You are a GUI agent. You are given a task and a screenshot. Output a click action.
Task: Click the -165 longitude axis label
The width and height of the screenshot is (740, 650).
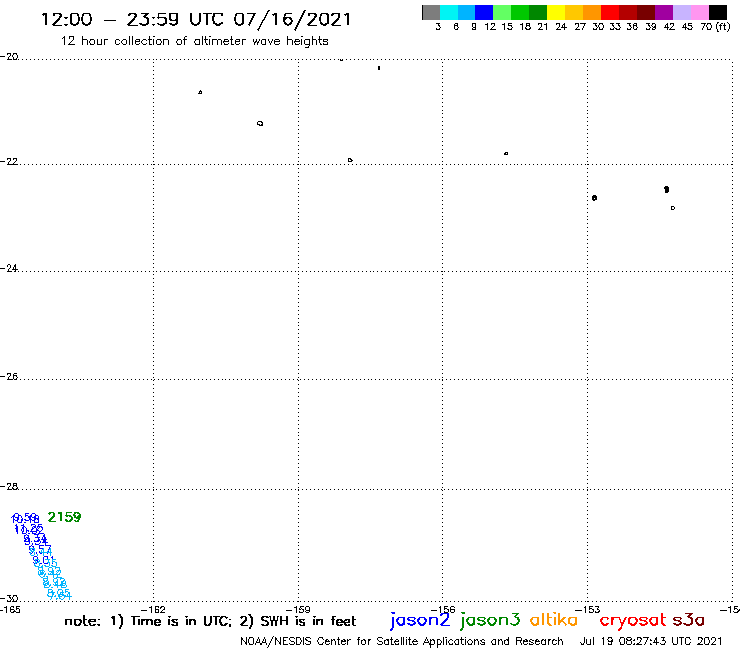(x=10, y=609)
